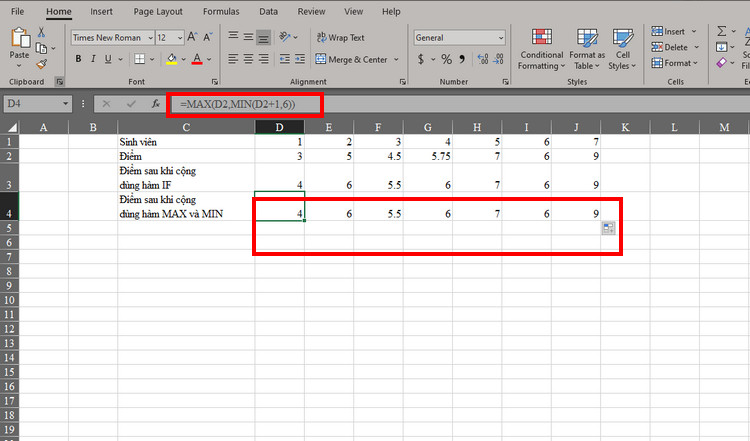Apply the Borders icon

point(140,59)
